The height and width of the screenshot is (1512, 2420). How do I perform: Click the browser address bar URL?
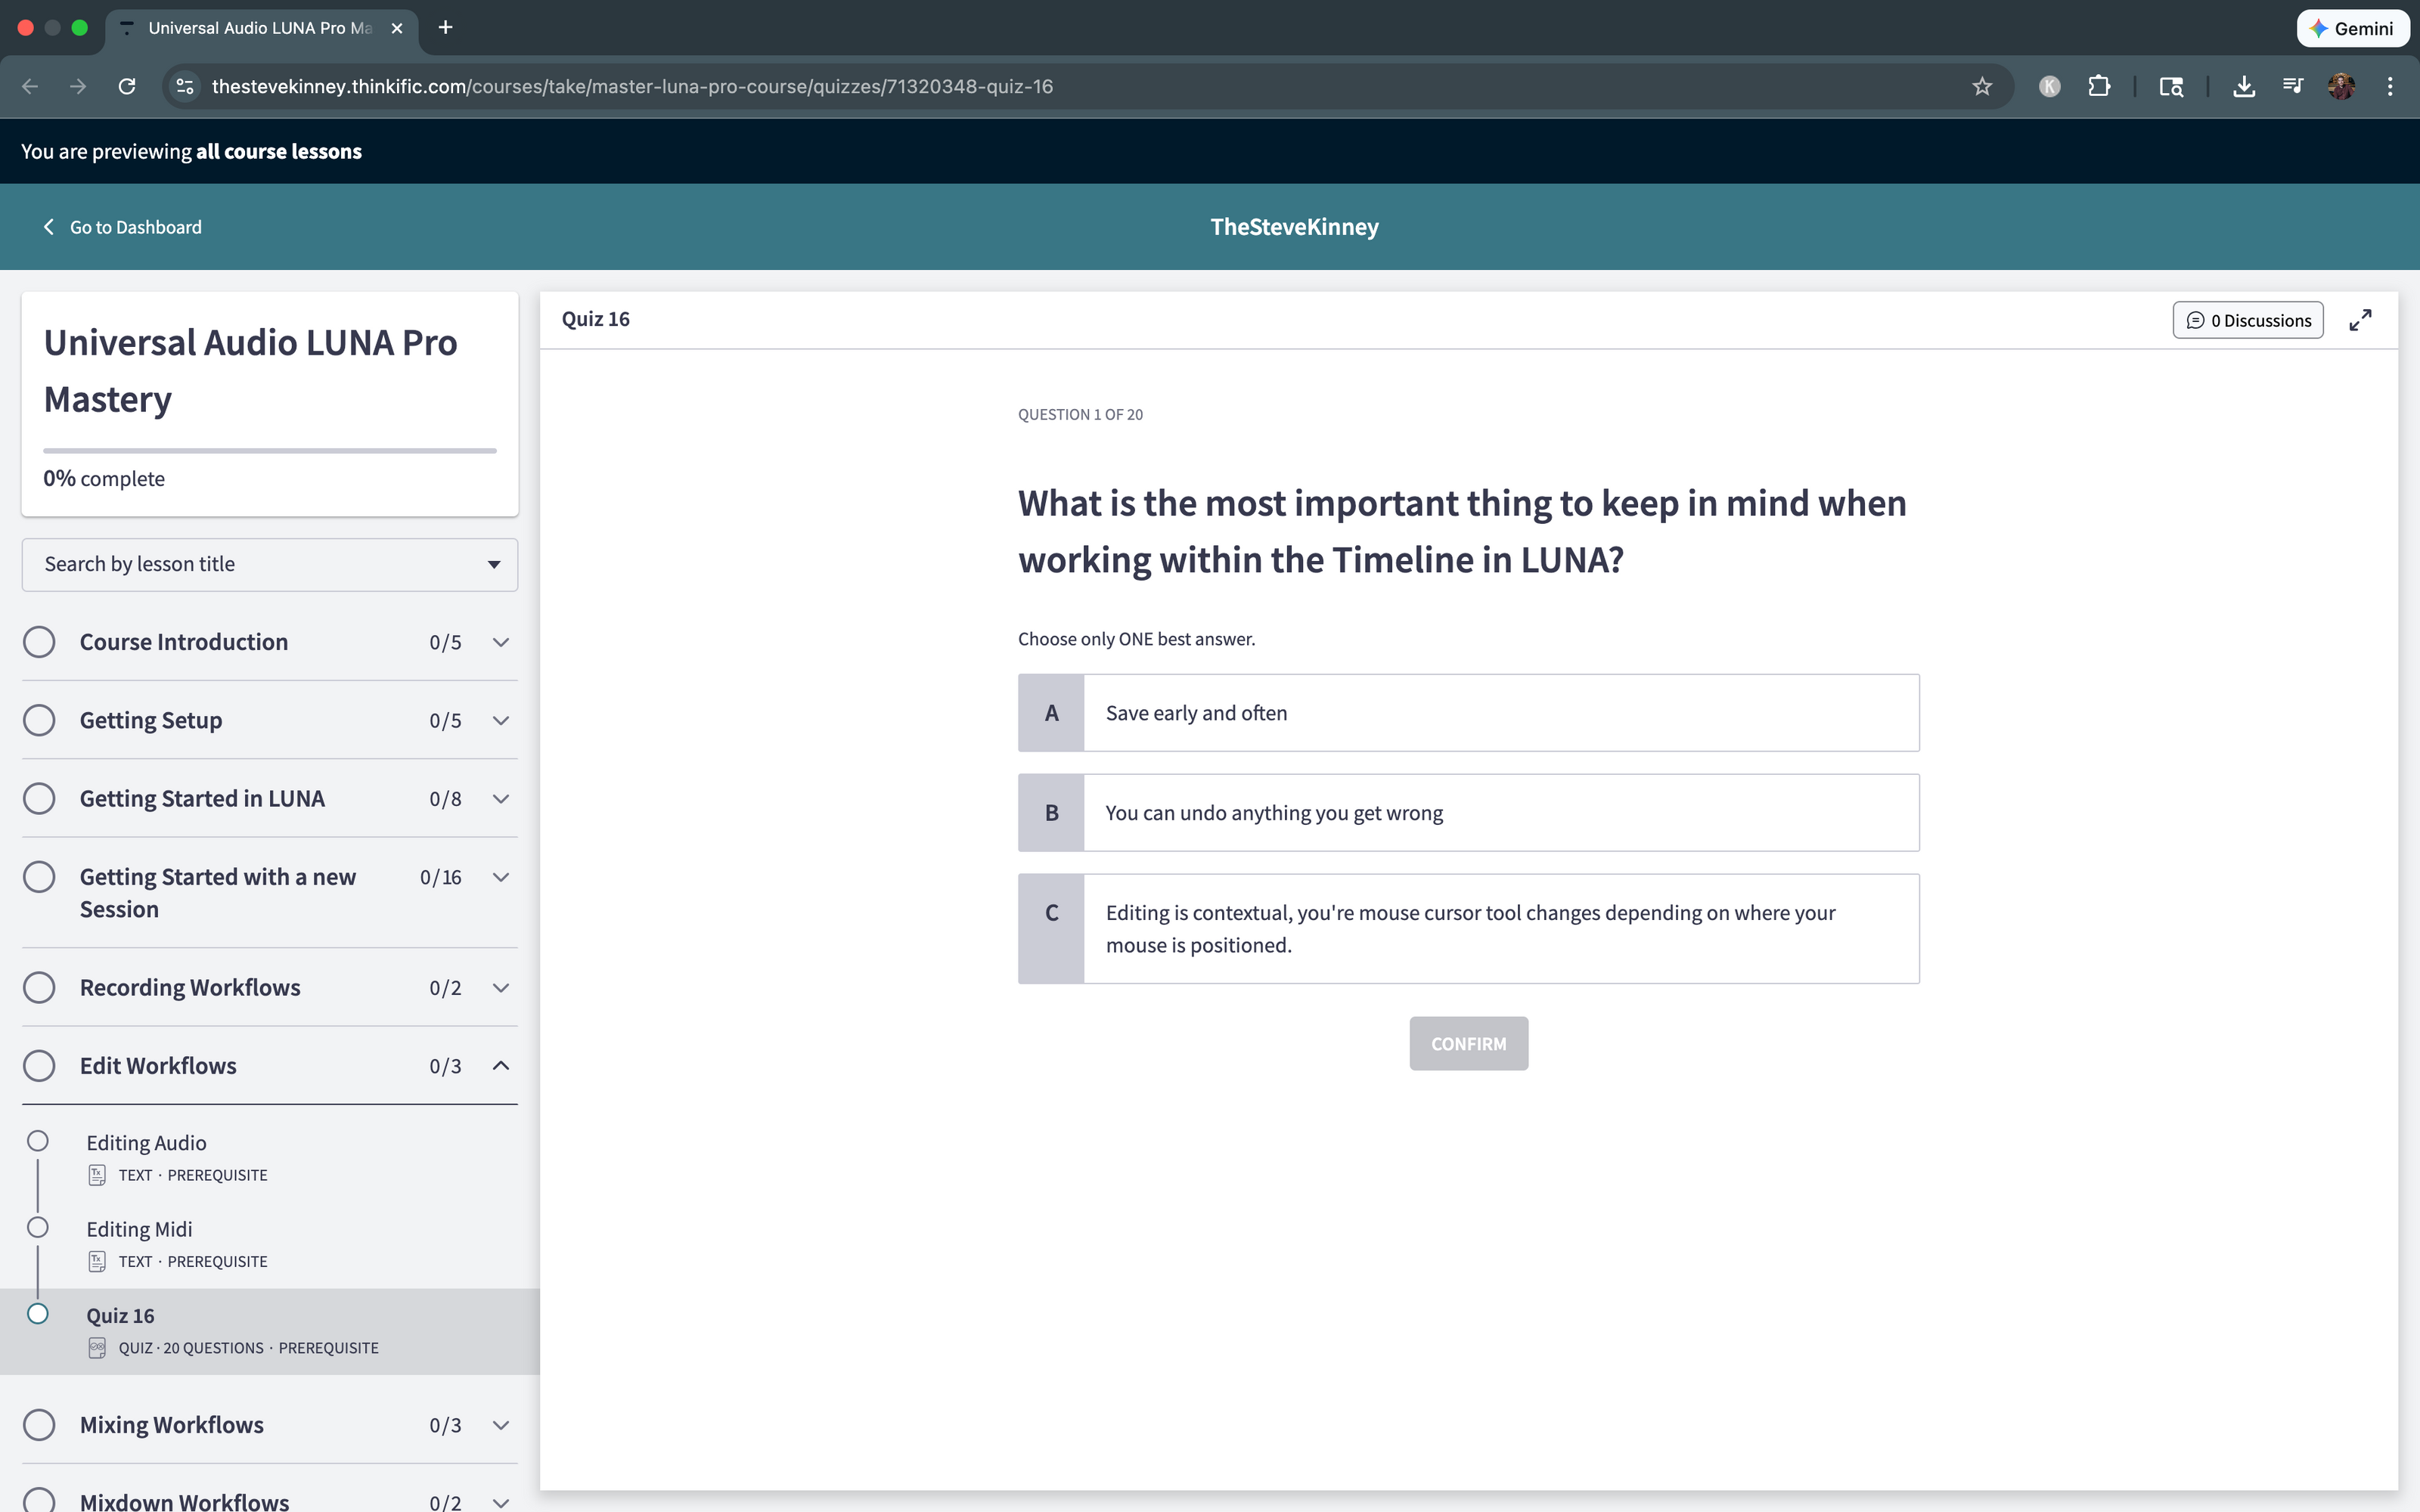[x=632, y=87]
